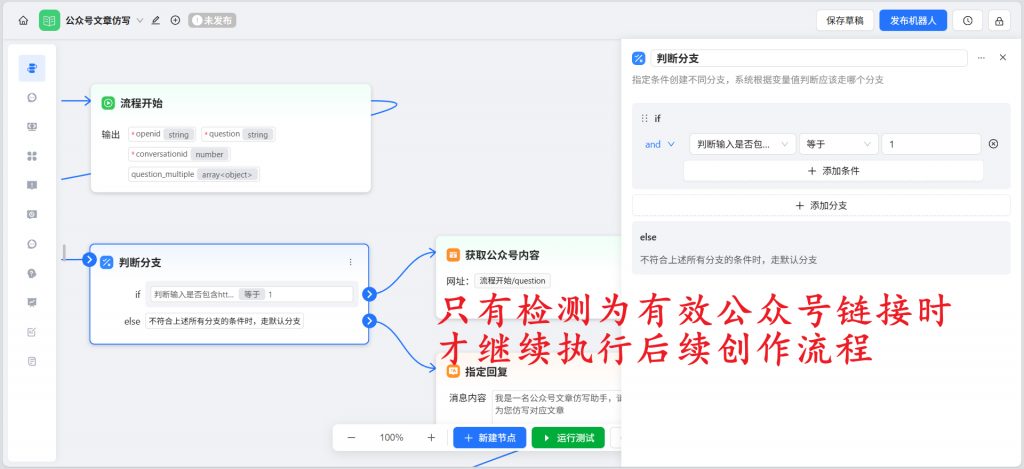Click the panel title field 判断分支
This screenshot has width=1024, height=469.
point(808,58)
